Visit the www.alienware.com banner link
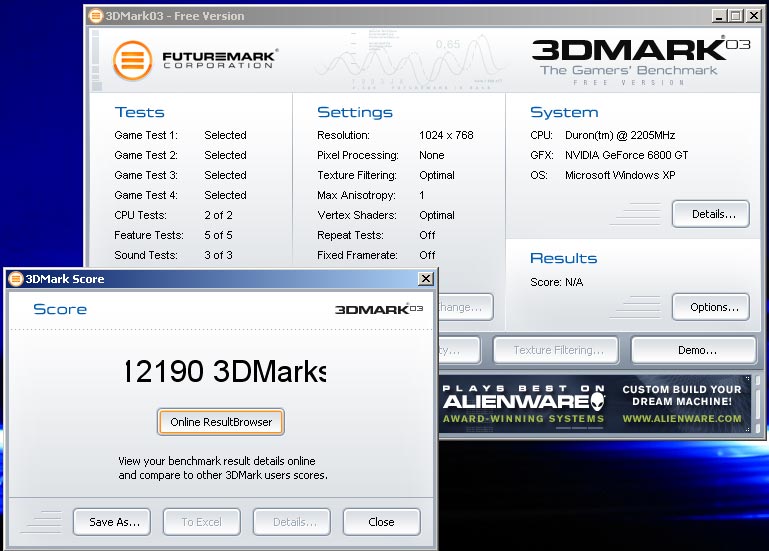 point(682,418)
